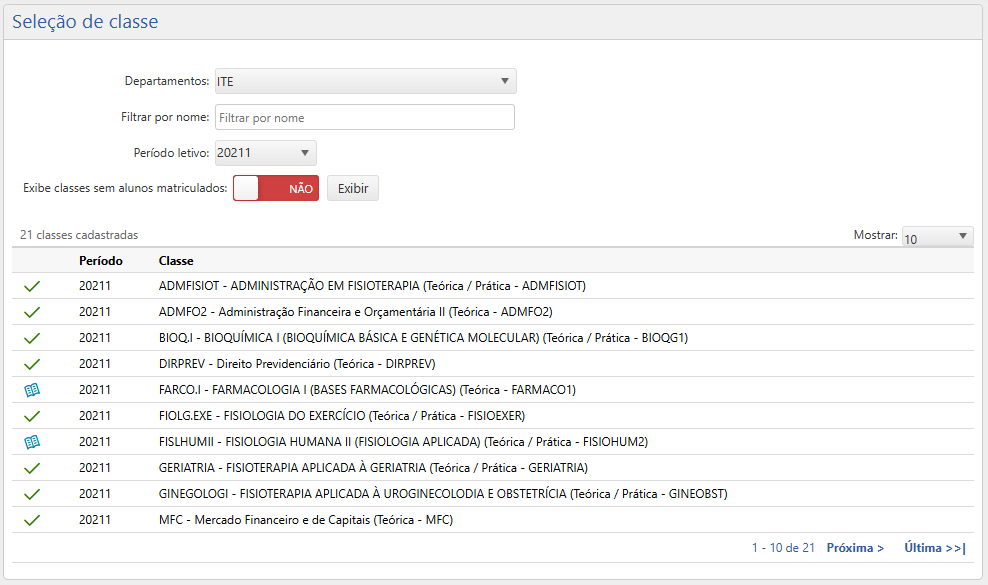This screenshot has width=988, height=585.
Task: Click the '1 - 10 de 21' pagination text
Action: coord(783,548)
